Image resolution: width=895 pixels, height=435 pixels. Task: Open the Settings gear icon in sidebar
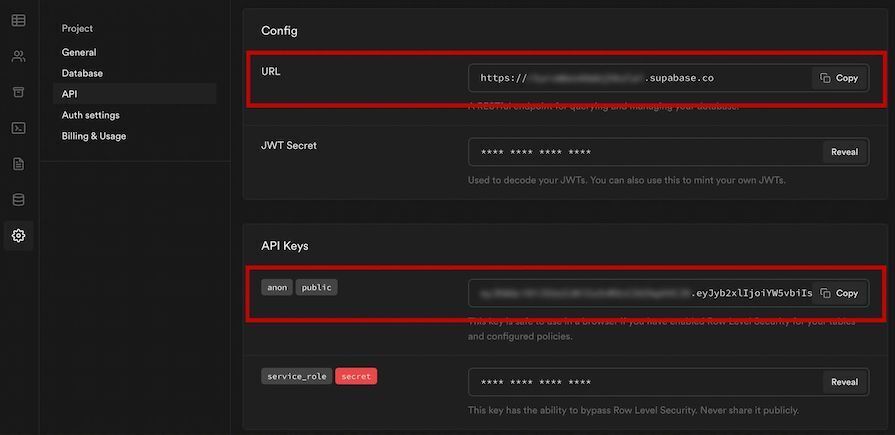(x=18, y=235)
